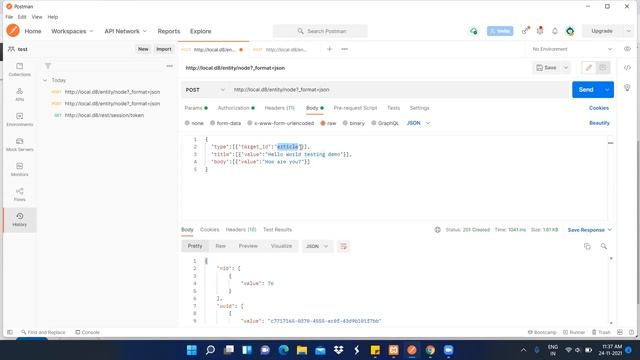Search the response with magnifier icon
Viewport: 640px width, 360px height.
point(604,246)
